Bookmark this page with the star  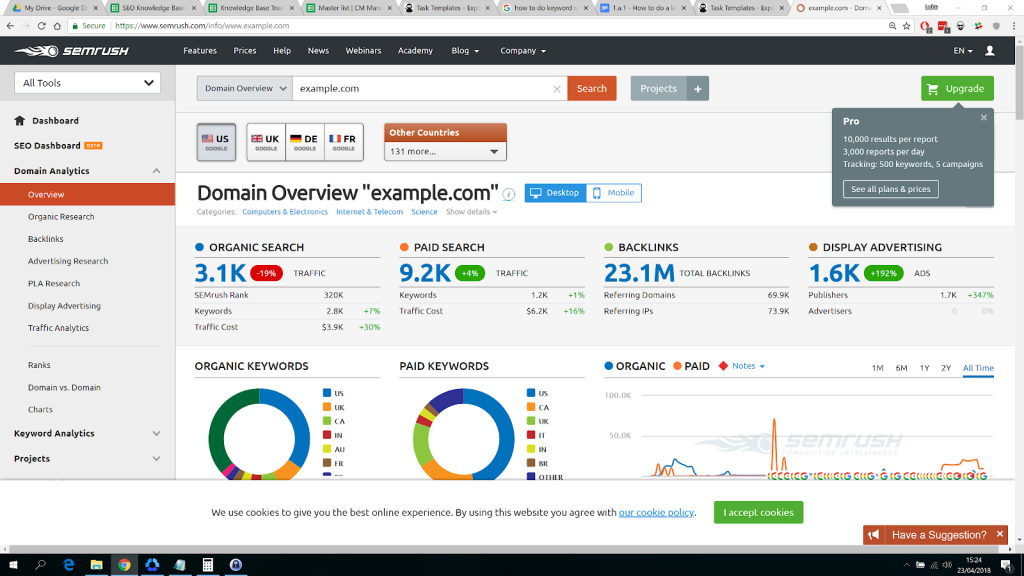pyautogui.click(x=906, y=26)
